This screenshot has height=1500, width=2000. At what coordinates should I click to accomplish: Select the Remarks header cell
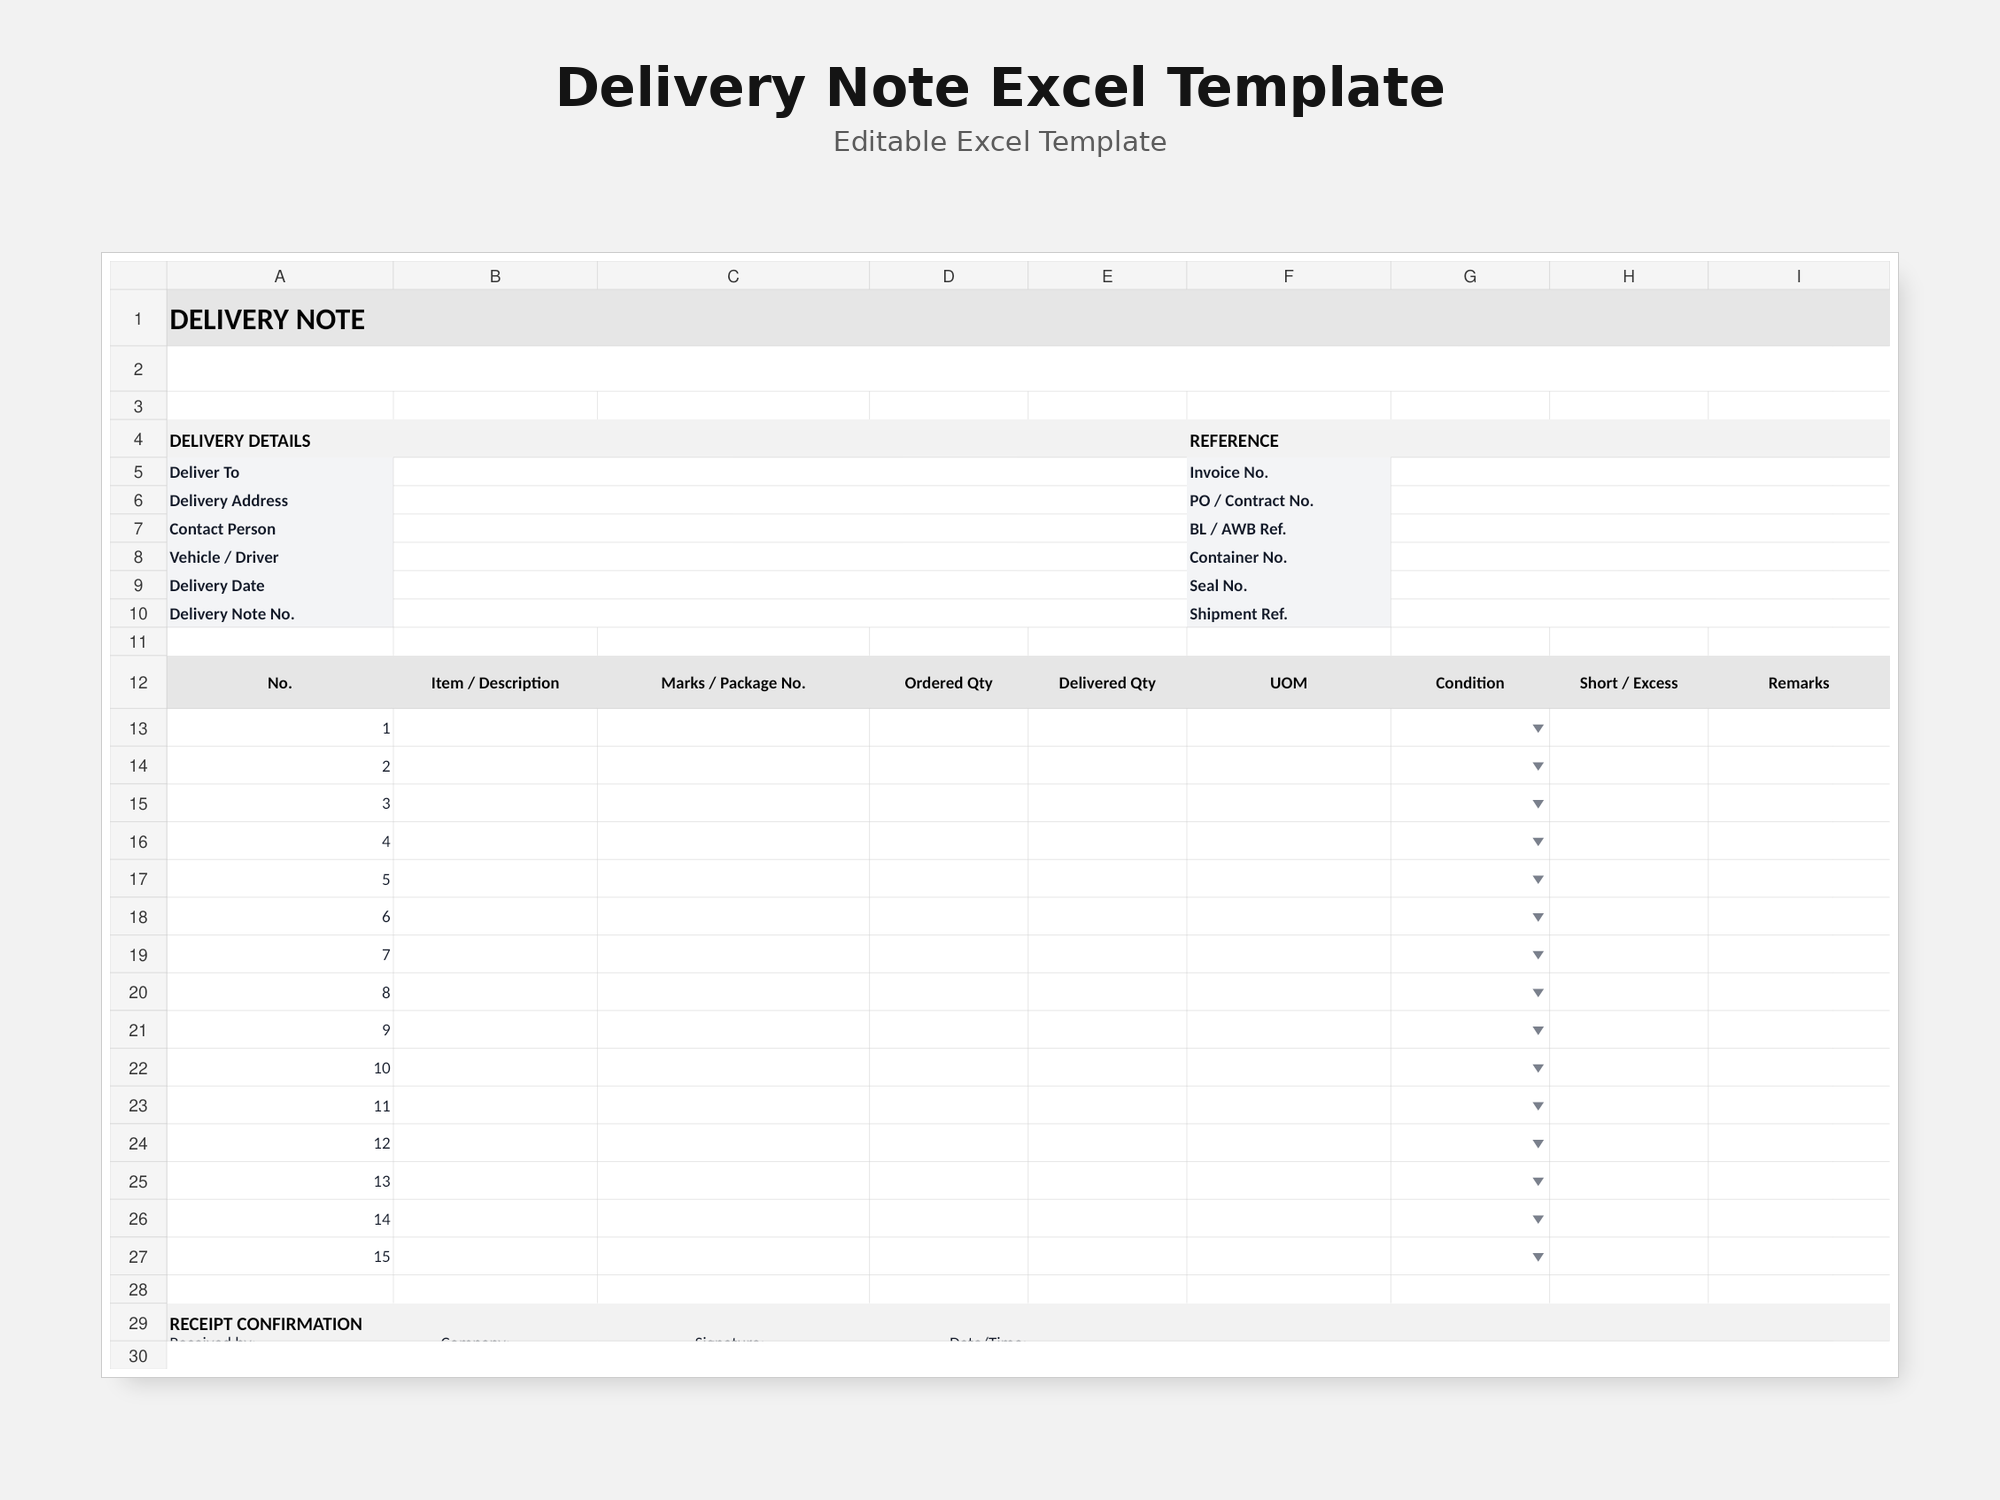(x=1799, y=683)
